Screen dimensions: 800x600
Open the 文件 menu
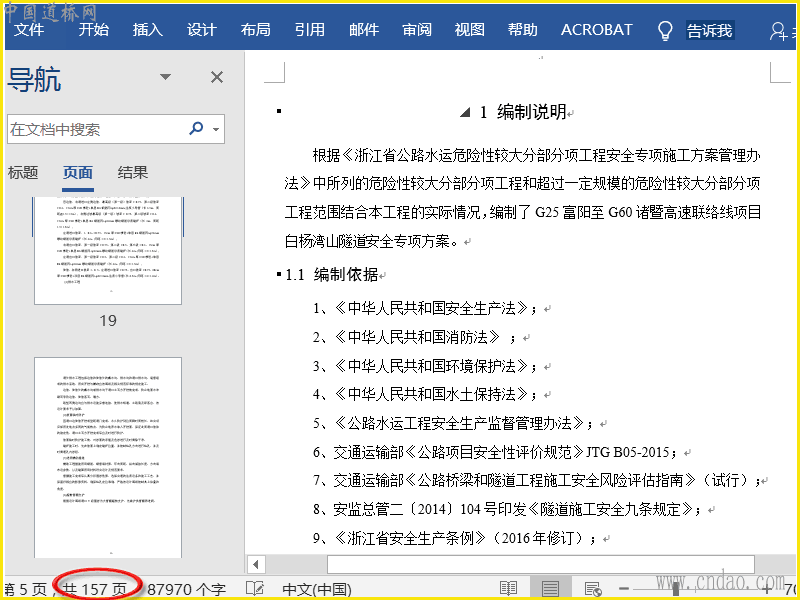pos(29,30)
